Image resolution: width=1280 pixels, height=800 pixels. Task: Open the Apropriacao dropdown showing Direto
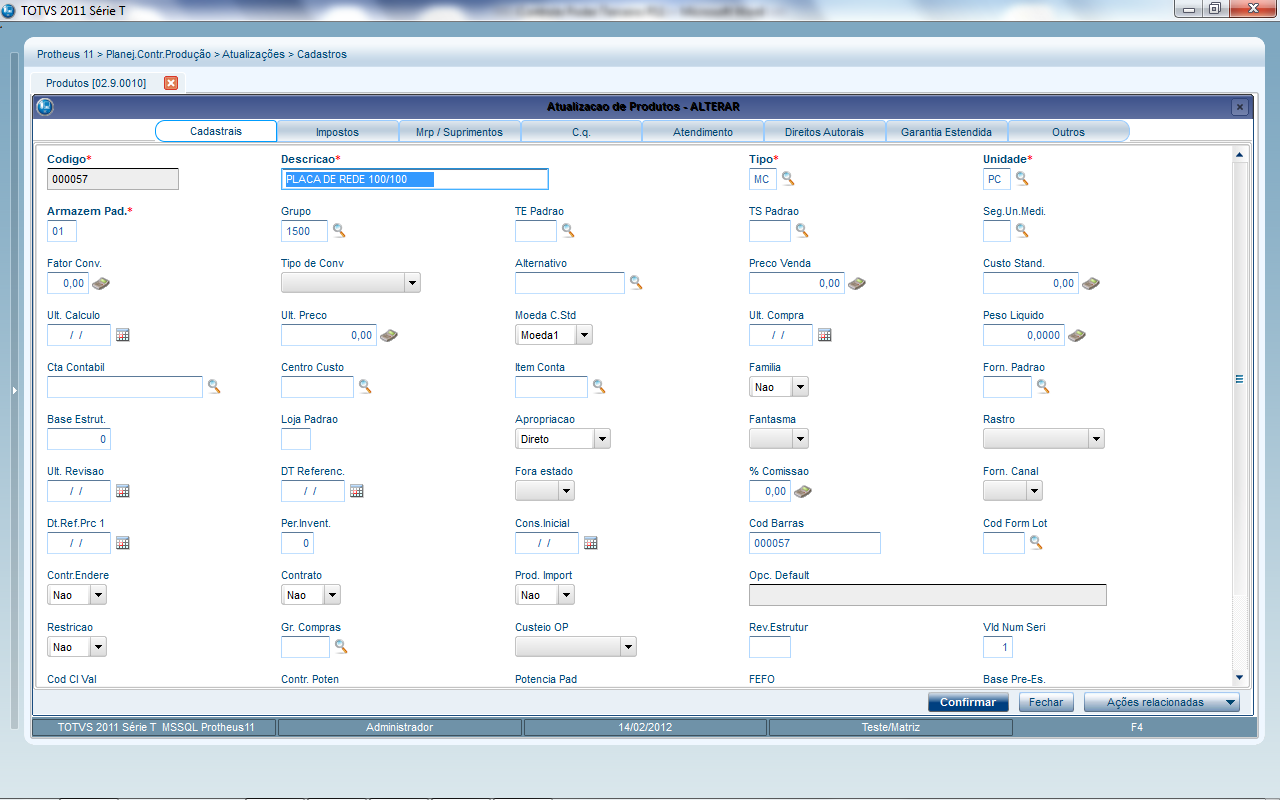[x=602, y=439]
